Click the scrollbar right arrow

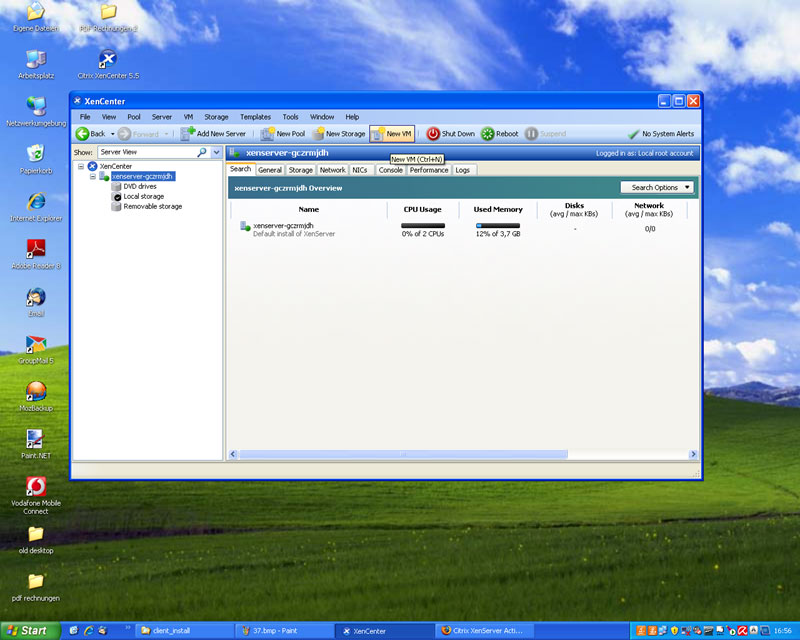point(693,454)
